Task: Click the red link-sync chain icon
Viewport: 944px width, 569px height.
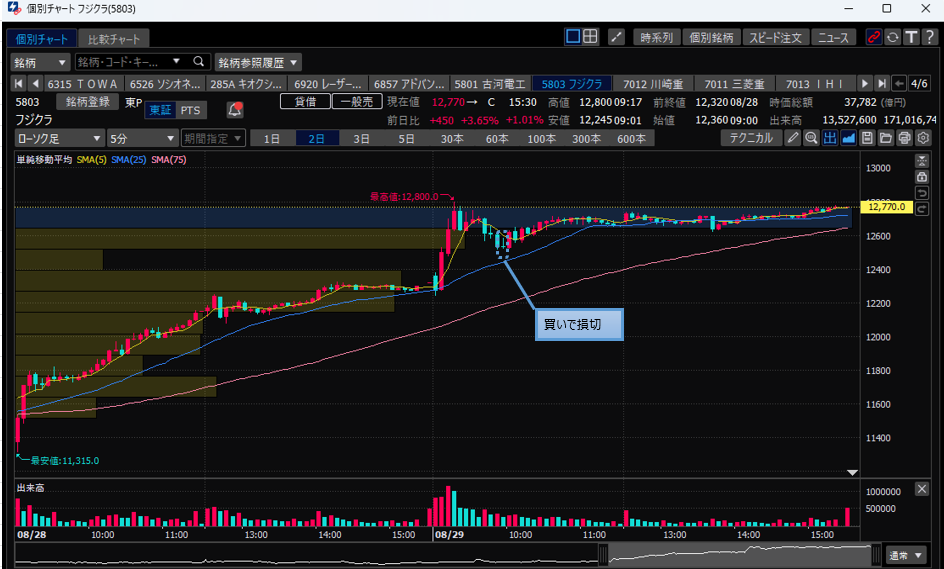Action: [x=874, y=37]
